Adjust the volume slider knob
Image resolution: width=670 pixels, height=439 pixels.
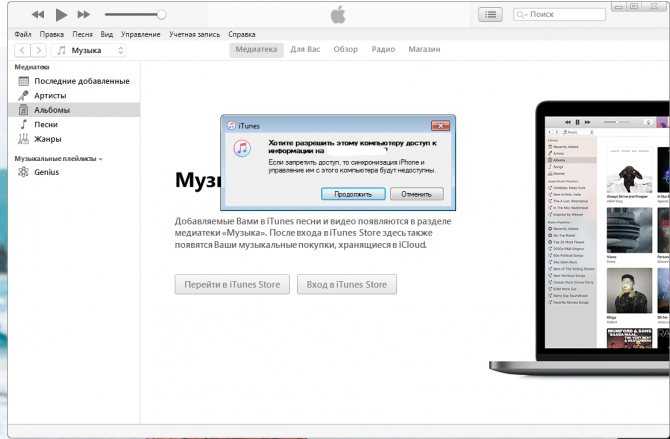point(161,15)
